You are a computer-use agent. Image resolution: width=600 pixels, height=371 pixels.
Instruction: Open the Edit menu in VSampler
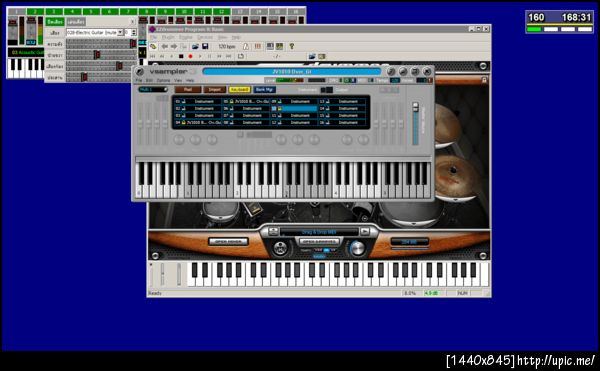point(149,80)
